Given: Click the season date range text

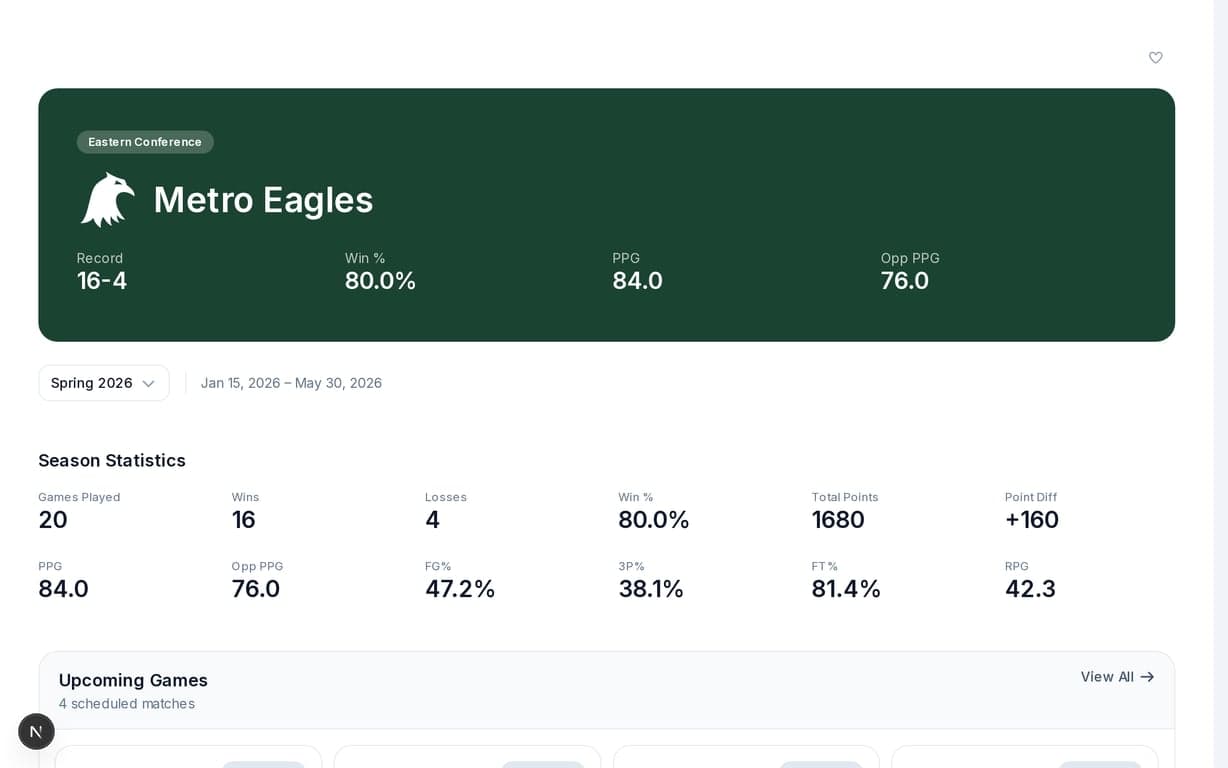Looking at the screenshot, I should point(291,383).
